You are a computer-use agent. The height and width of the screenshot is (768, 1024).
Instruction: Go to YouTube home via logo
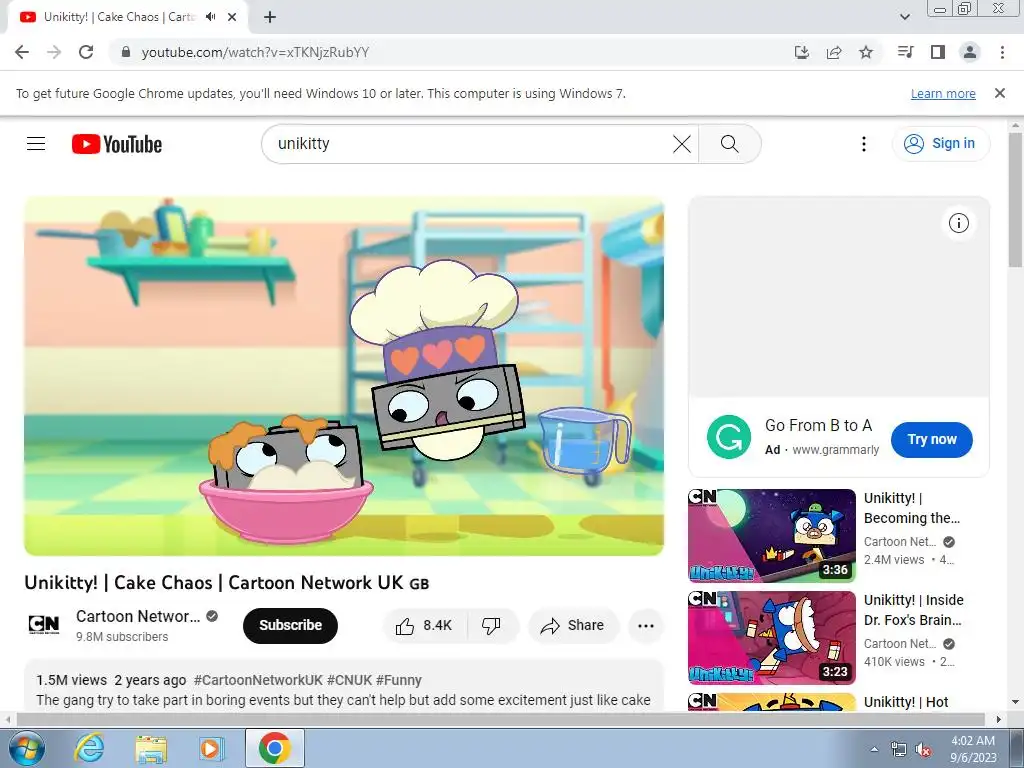[x=117, y=144]
